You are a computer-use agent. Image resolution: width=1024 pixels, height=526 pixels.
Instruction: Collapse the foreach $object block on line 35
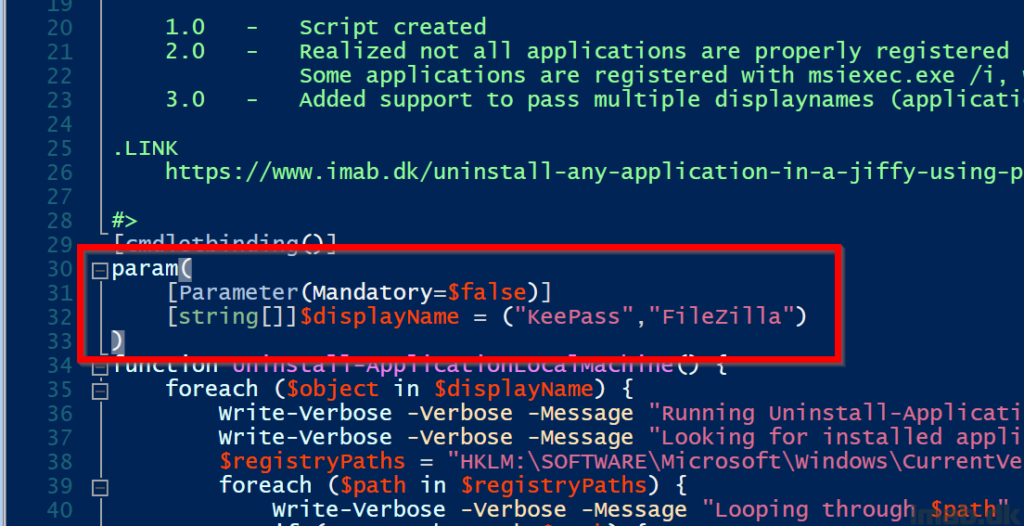click(x=99, y=391)
